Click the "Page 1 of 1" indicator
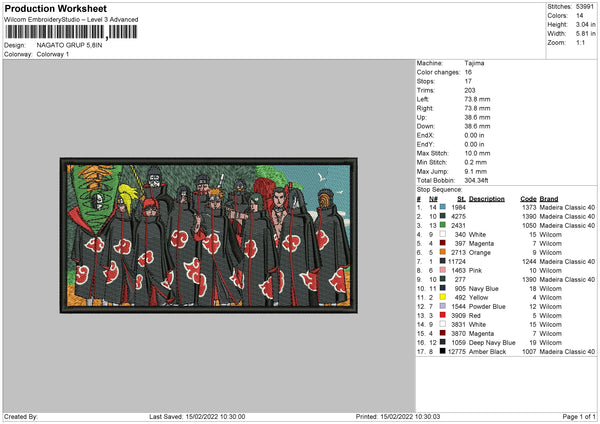This screenshot has height=424, width=600. 579,417
